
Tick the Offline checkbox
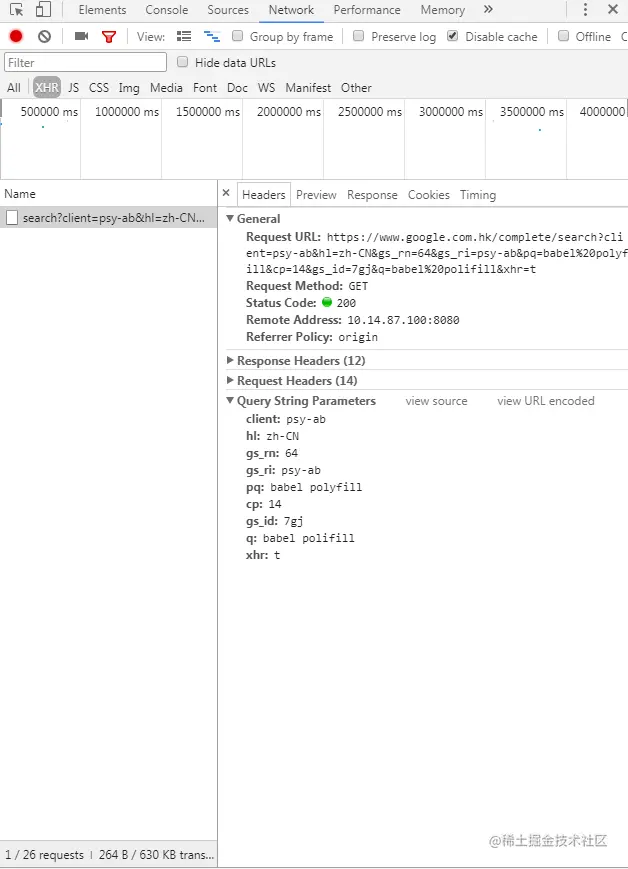point(563,36)
